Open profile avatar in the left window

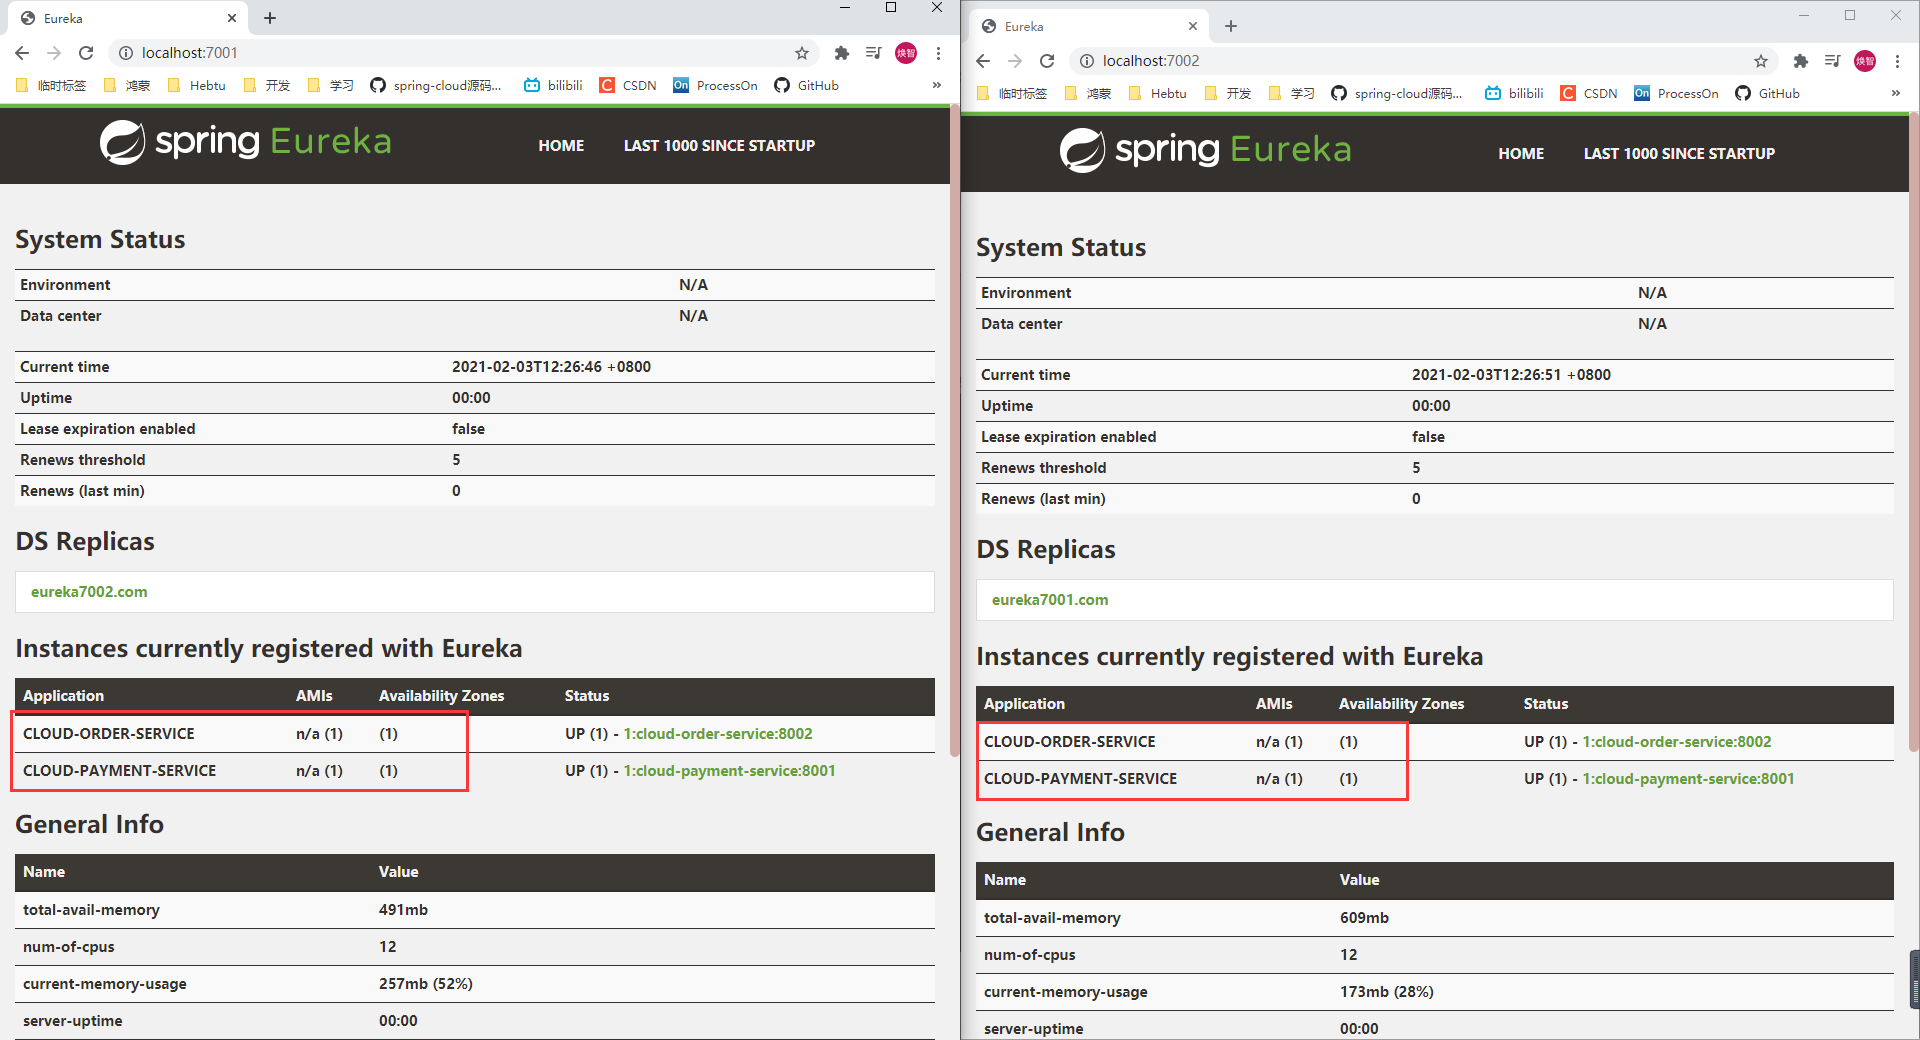[906, 53]
